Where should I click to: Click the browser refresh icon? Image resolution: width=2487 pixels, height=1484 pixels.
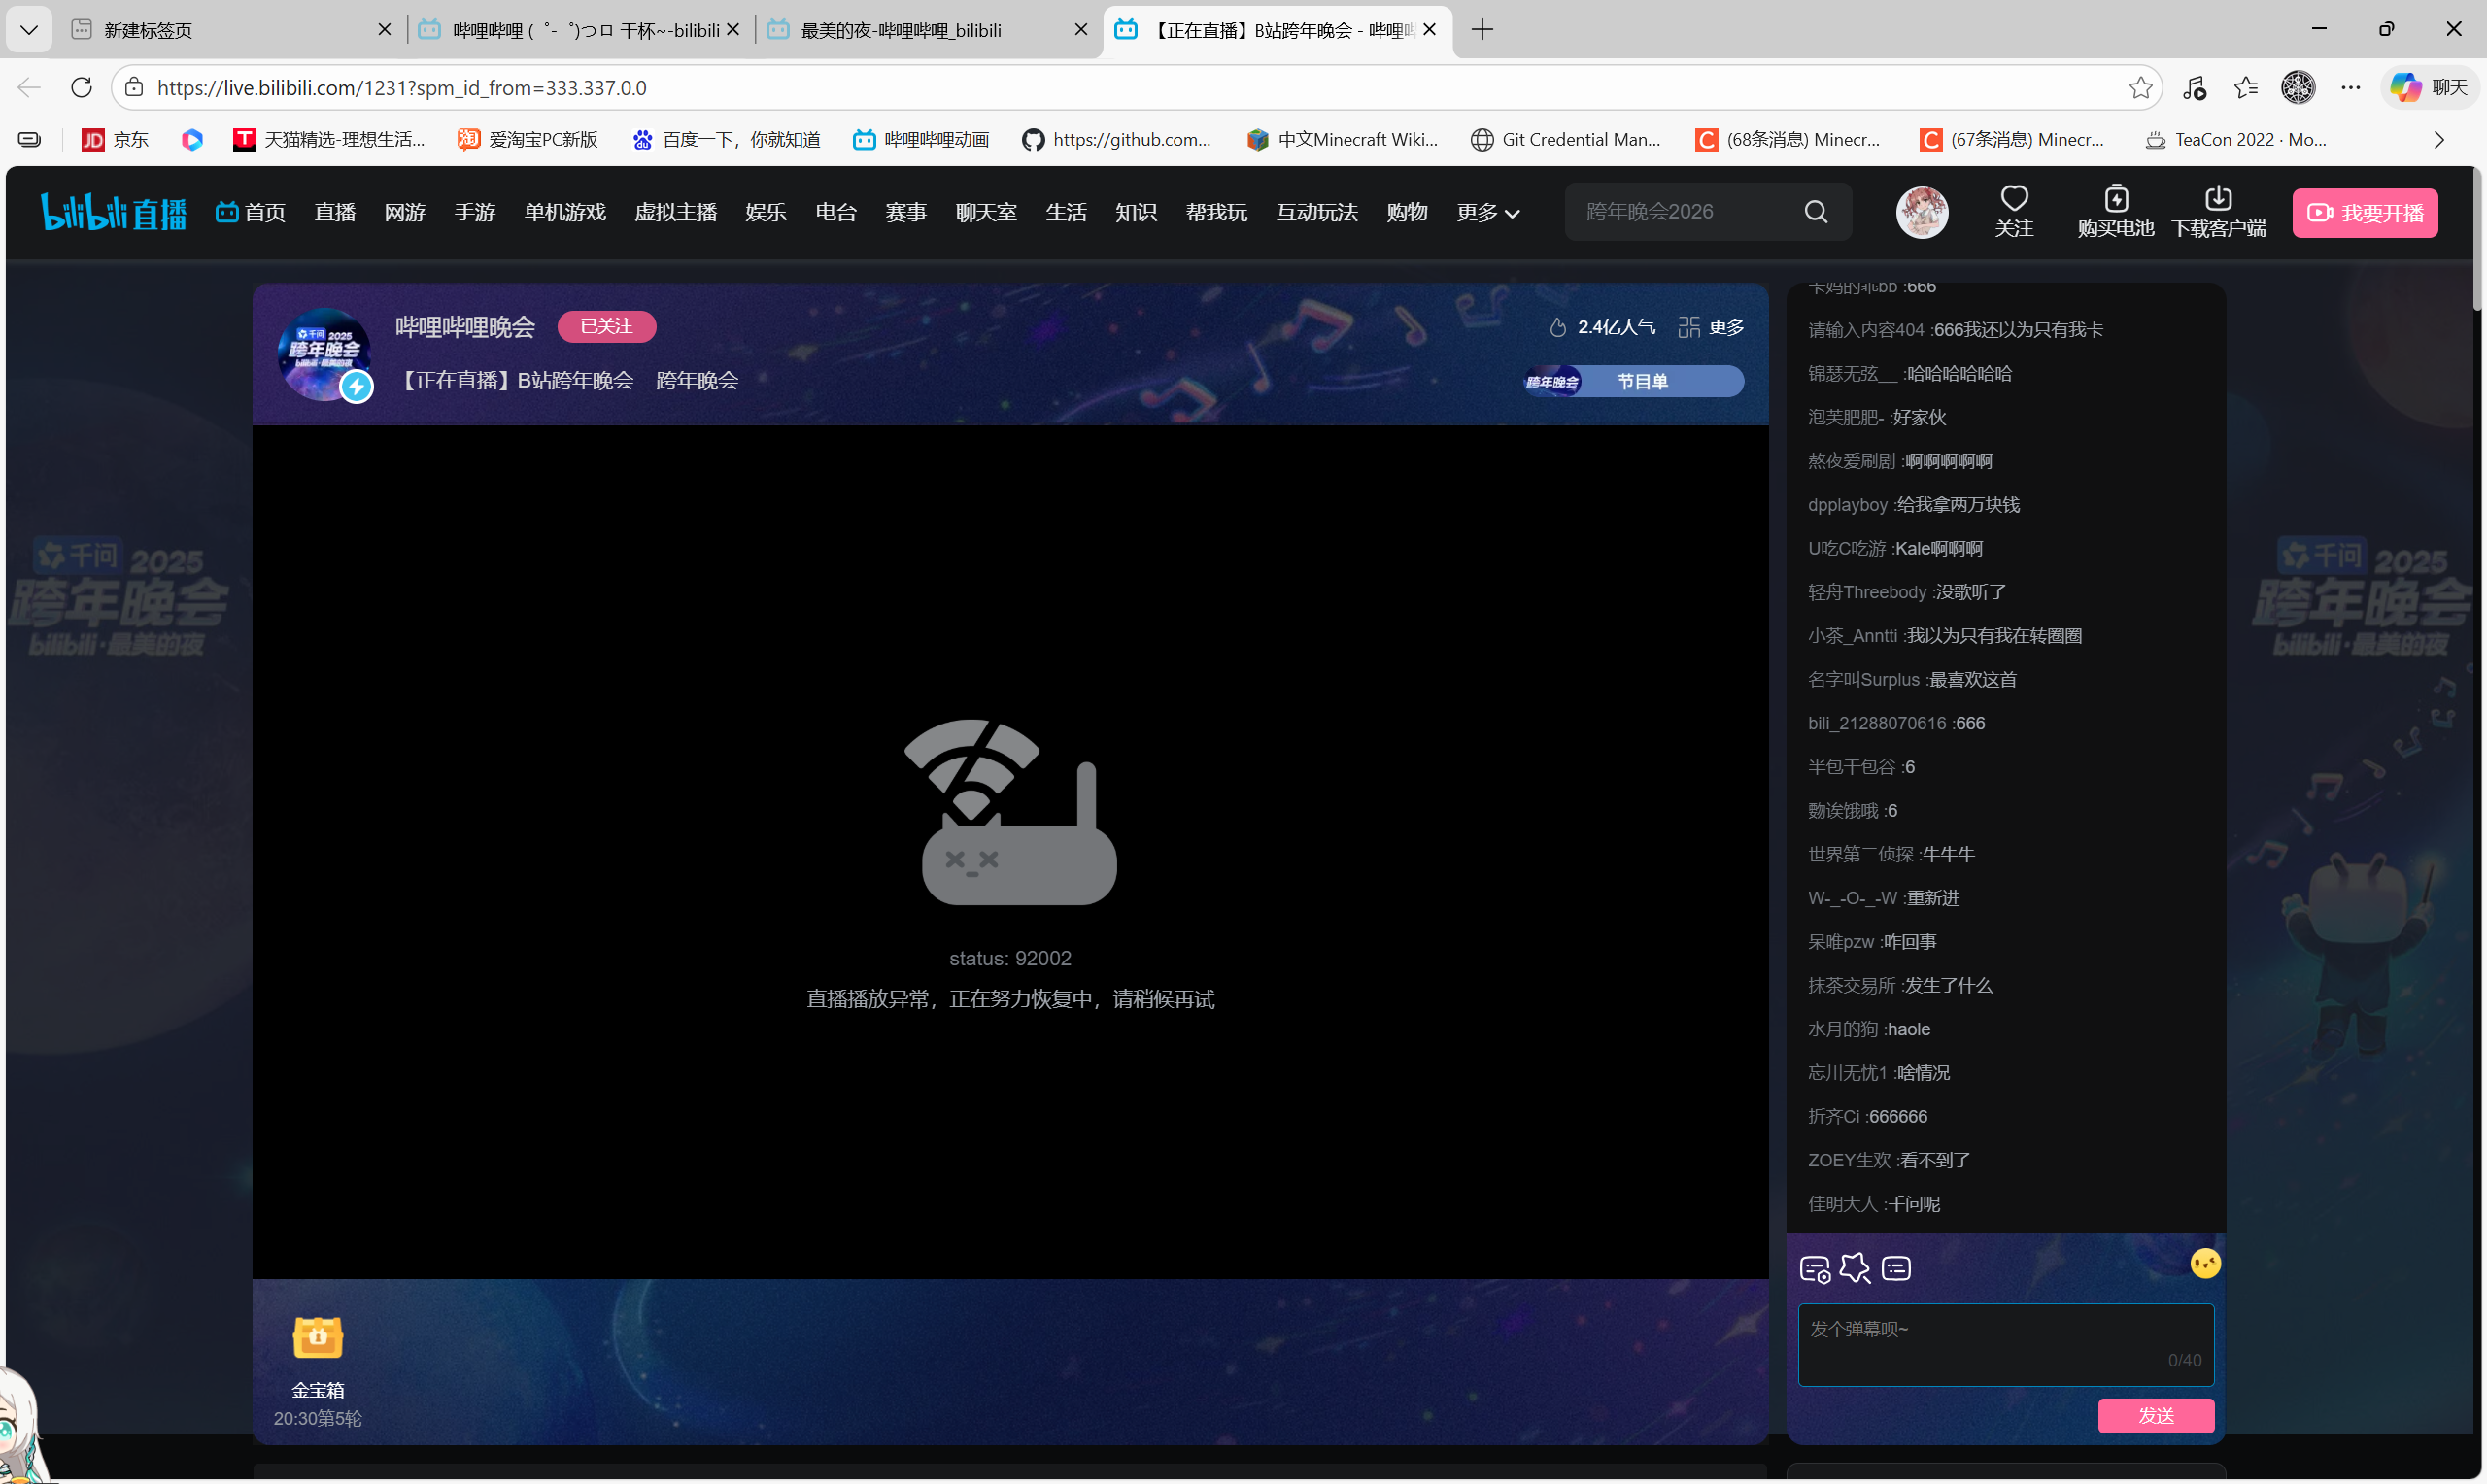pos(82,88)
